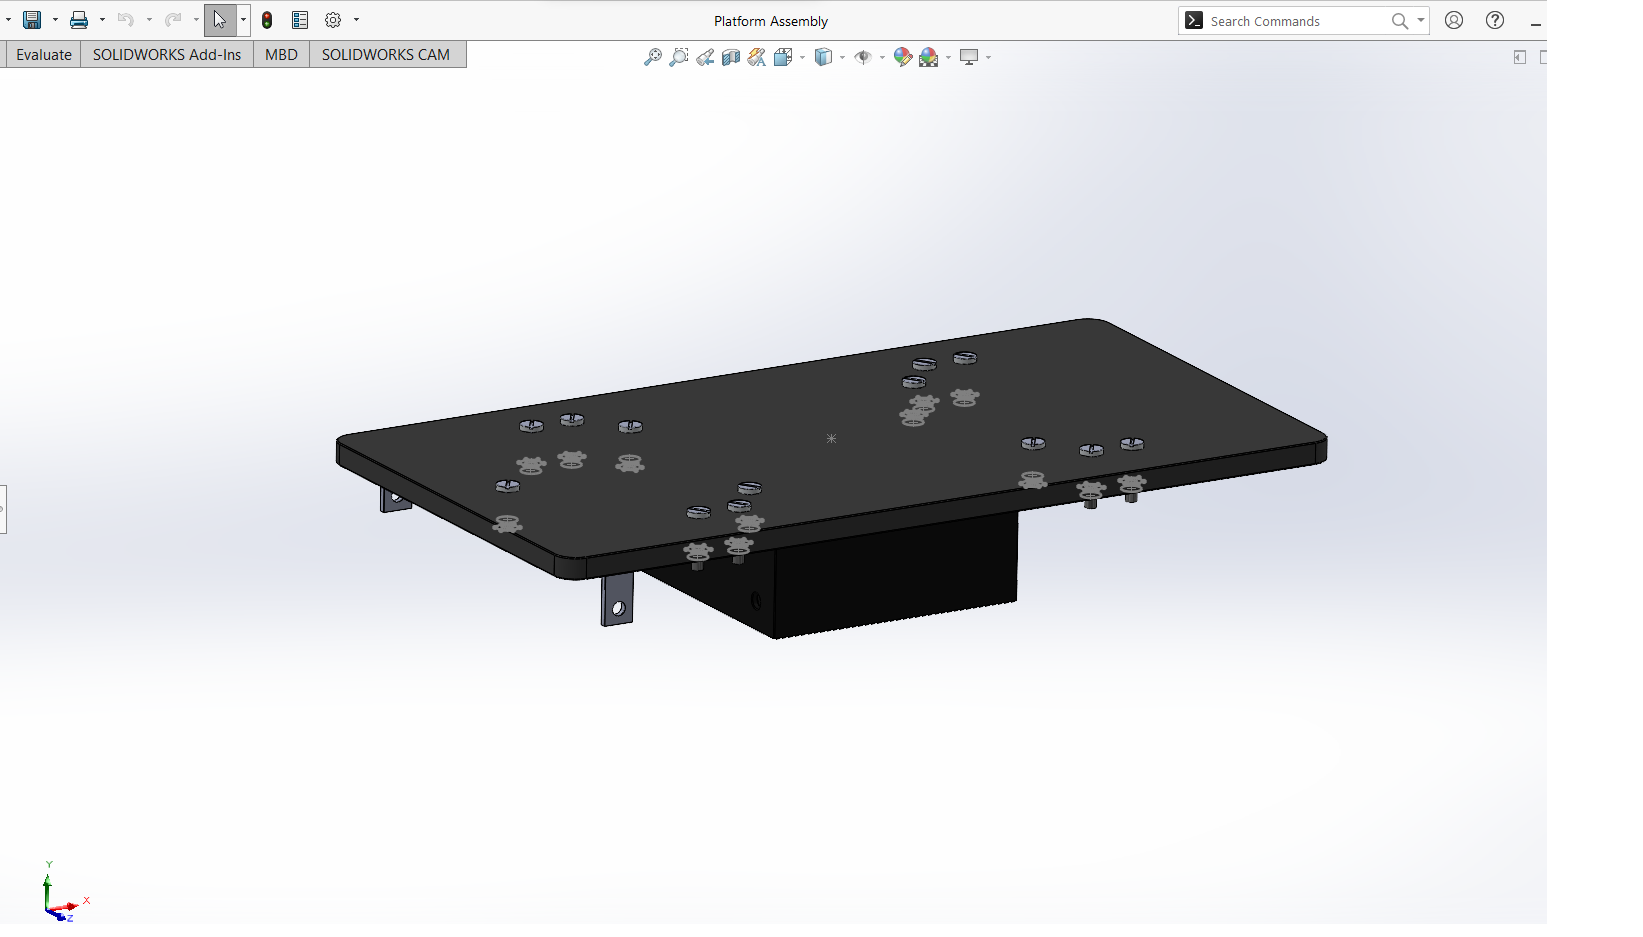Toggle the Section View tool
1643x937 pixels.
point(731,57)
